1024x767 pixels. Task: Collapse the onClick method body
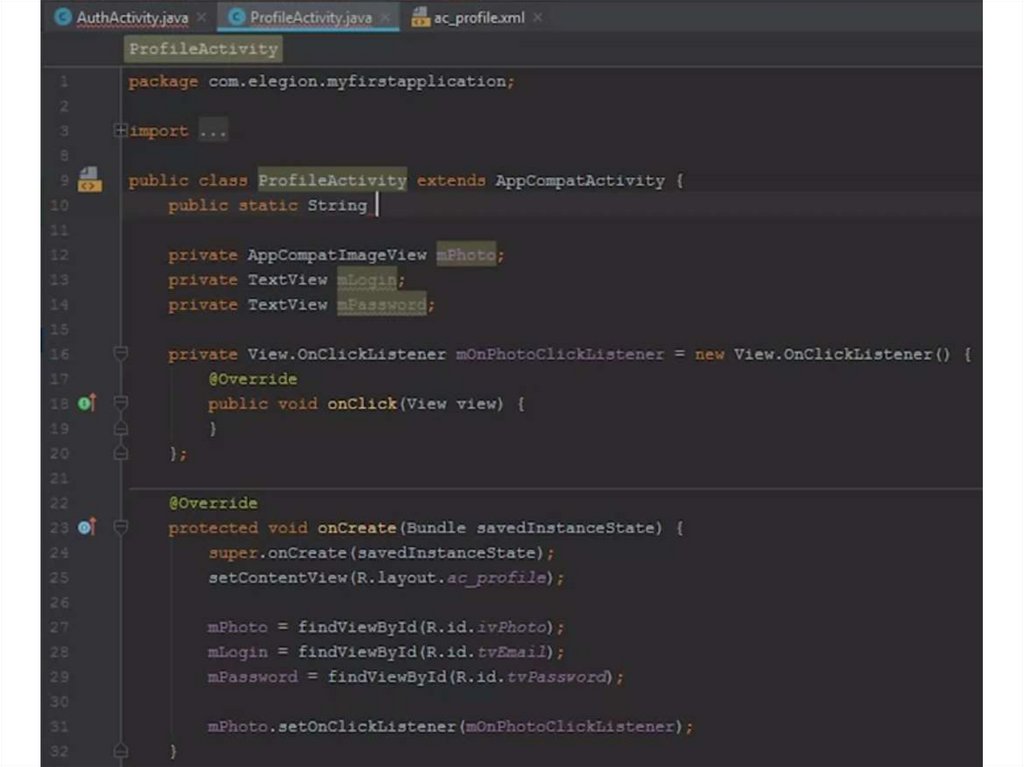(121, 403)
